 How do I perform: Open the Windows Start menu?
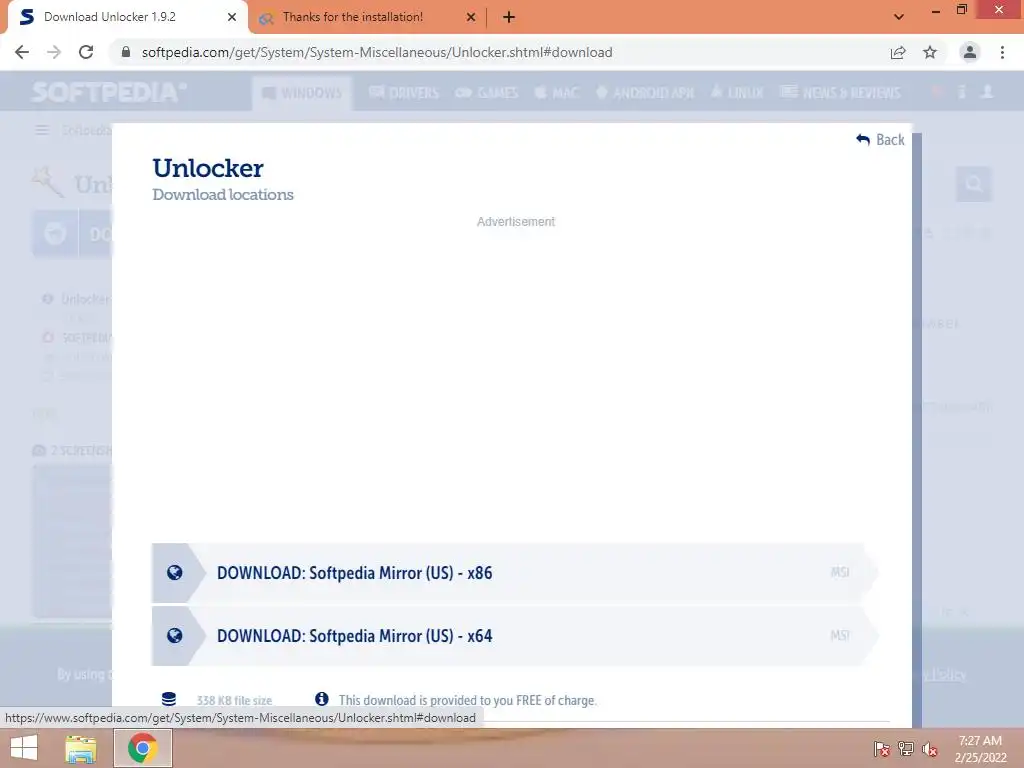click(24, 748)
